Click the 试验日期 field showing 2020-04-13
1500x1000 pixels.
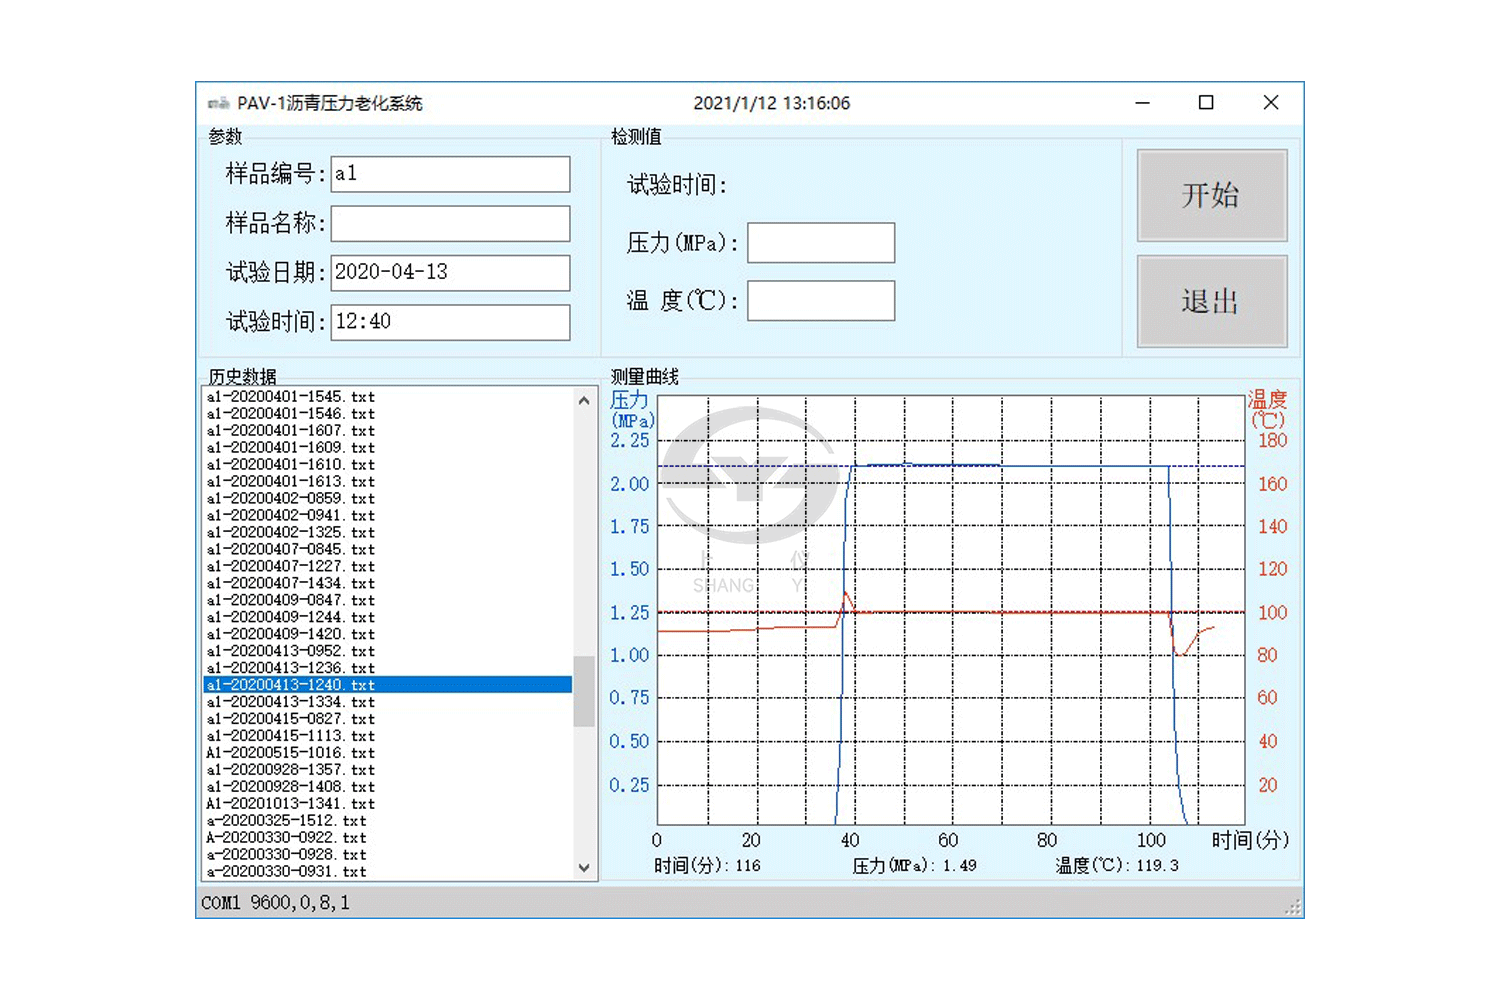(450, 272)
